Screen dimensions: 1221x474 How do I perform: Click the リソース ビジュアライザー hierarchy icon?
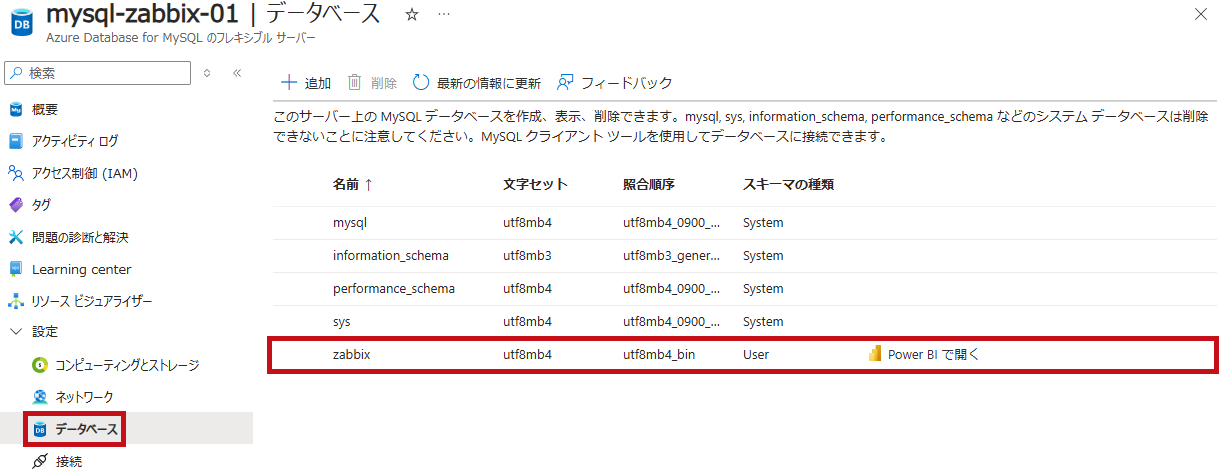click(15, 301)
